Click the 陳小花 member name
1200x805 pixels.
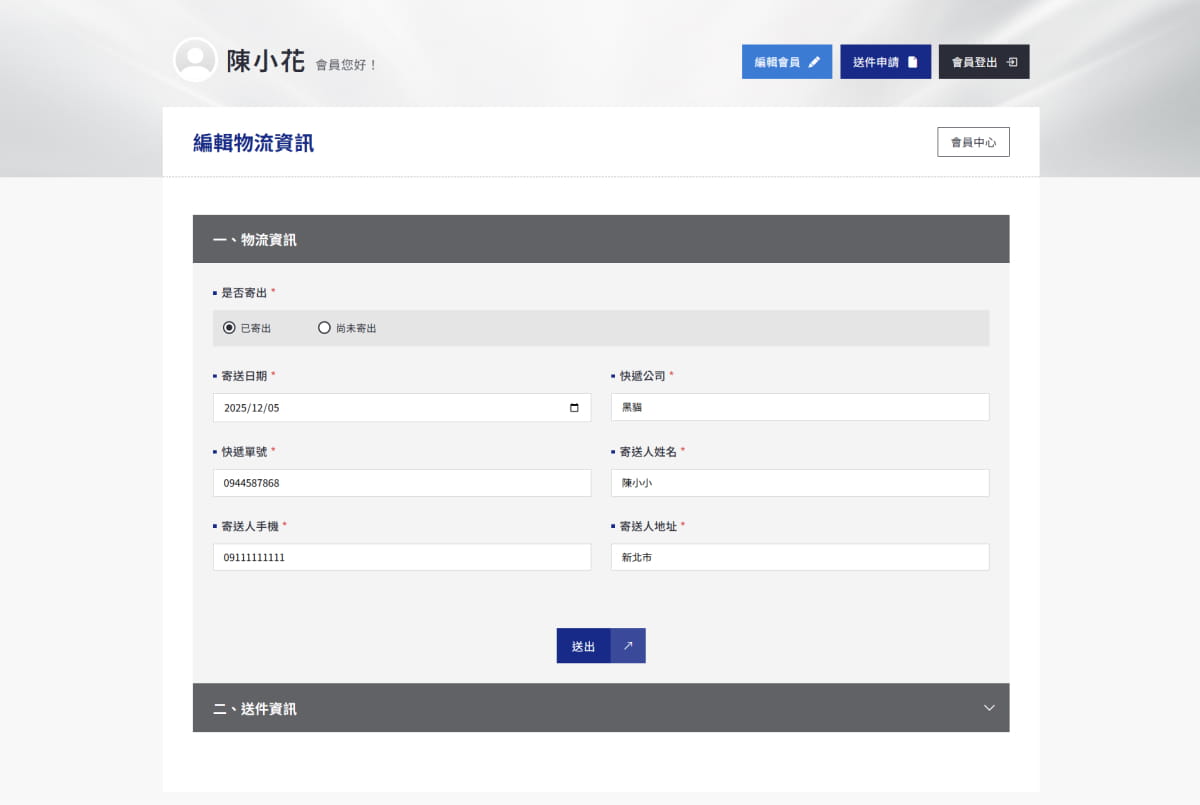click(265, 61)
